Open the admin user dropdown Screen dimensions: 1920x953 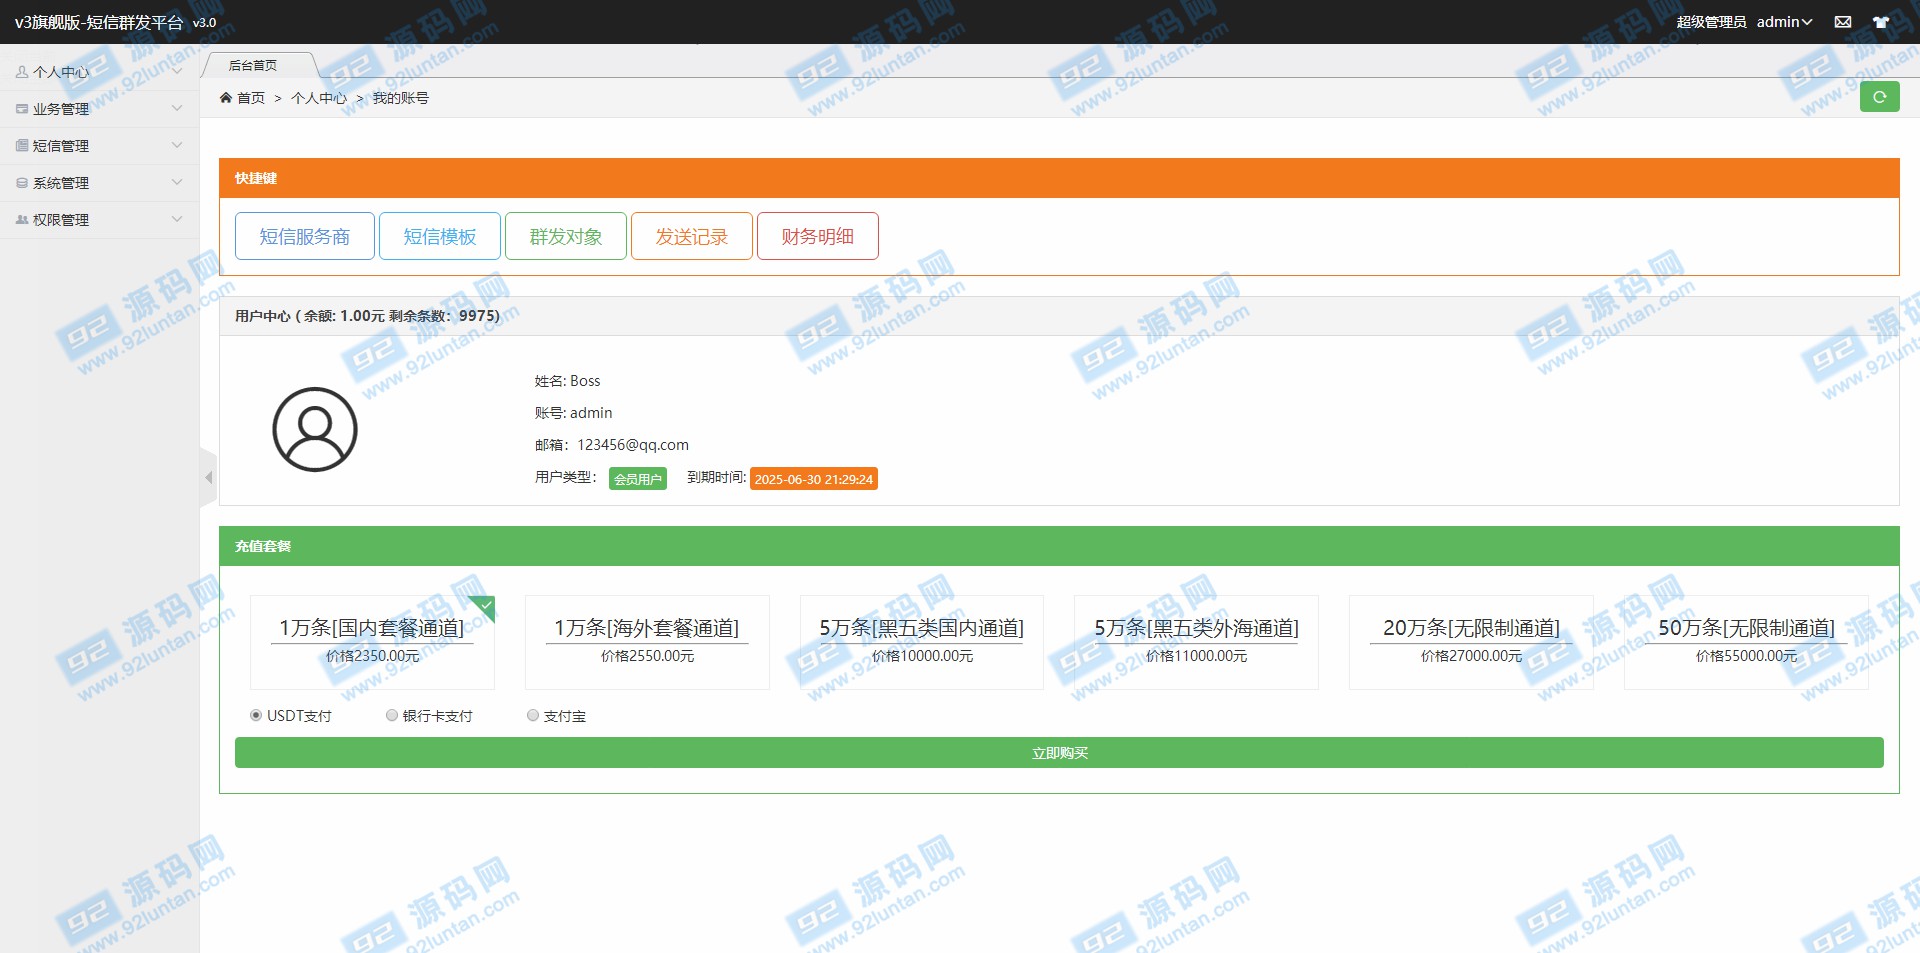tap(1784, 22)
